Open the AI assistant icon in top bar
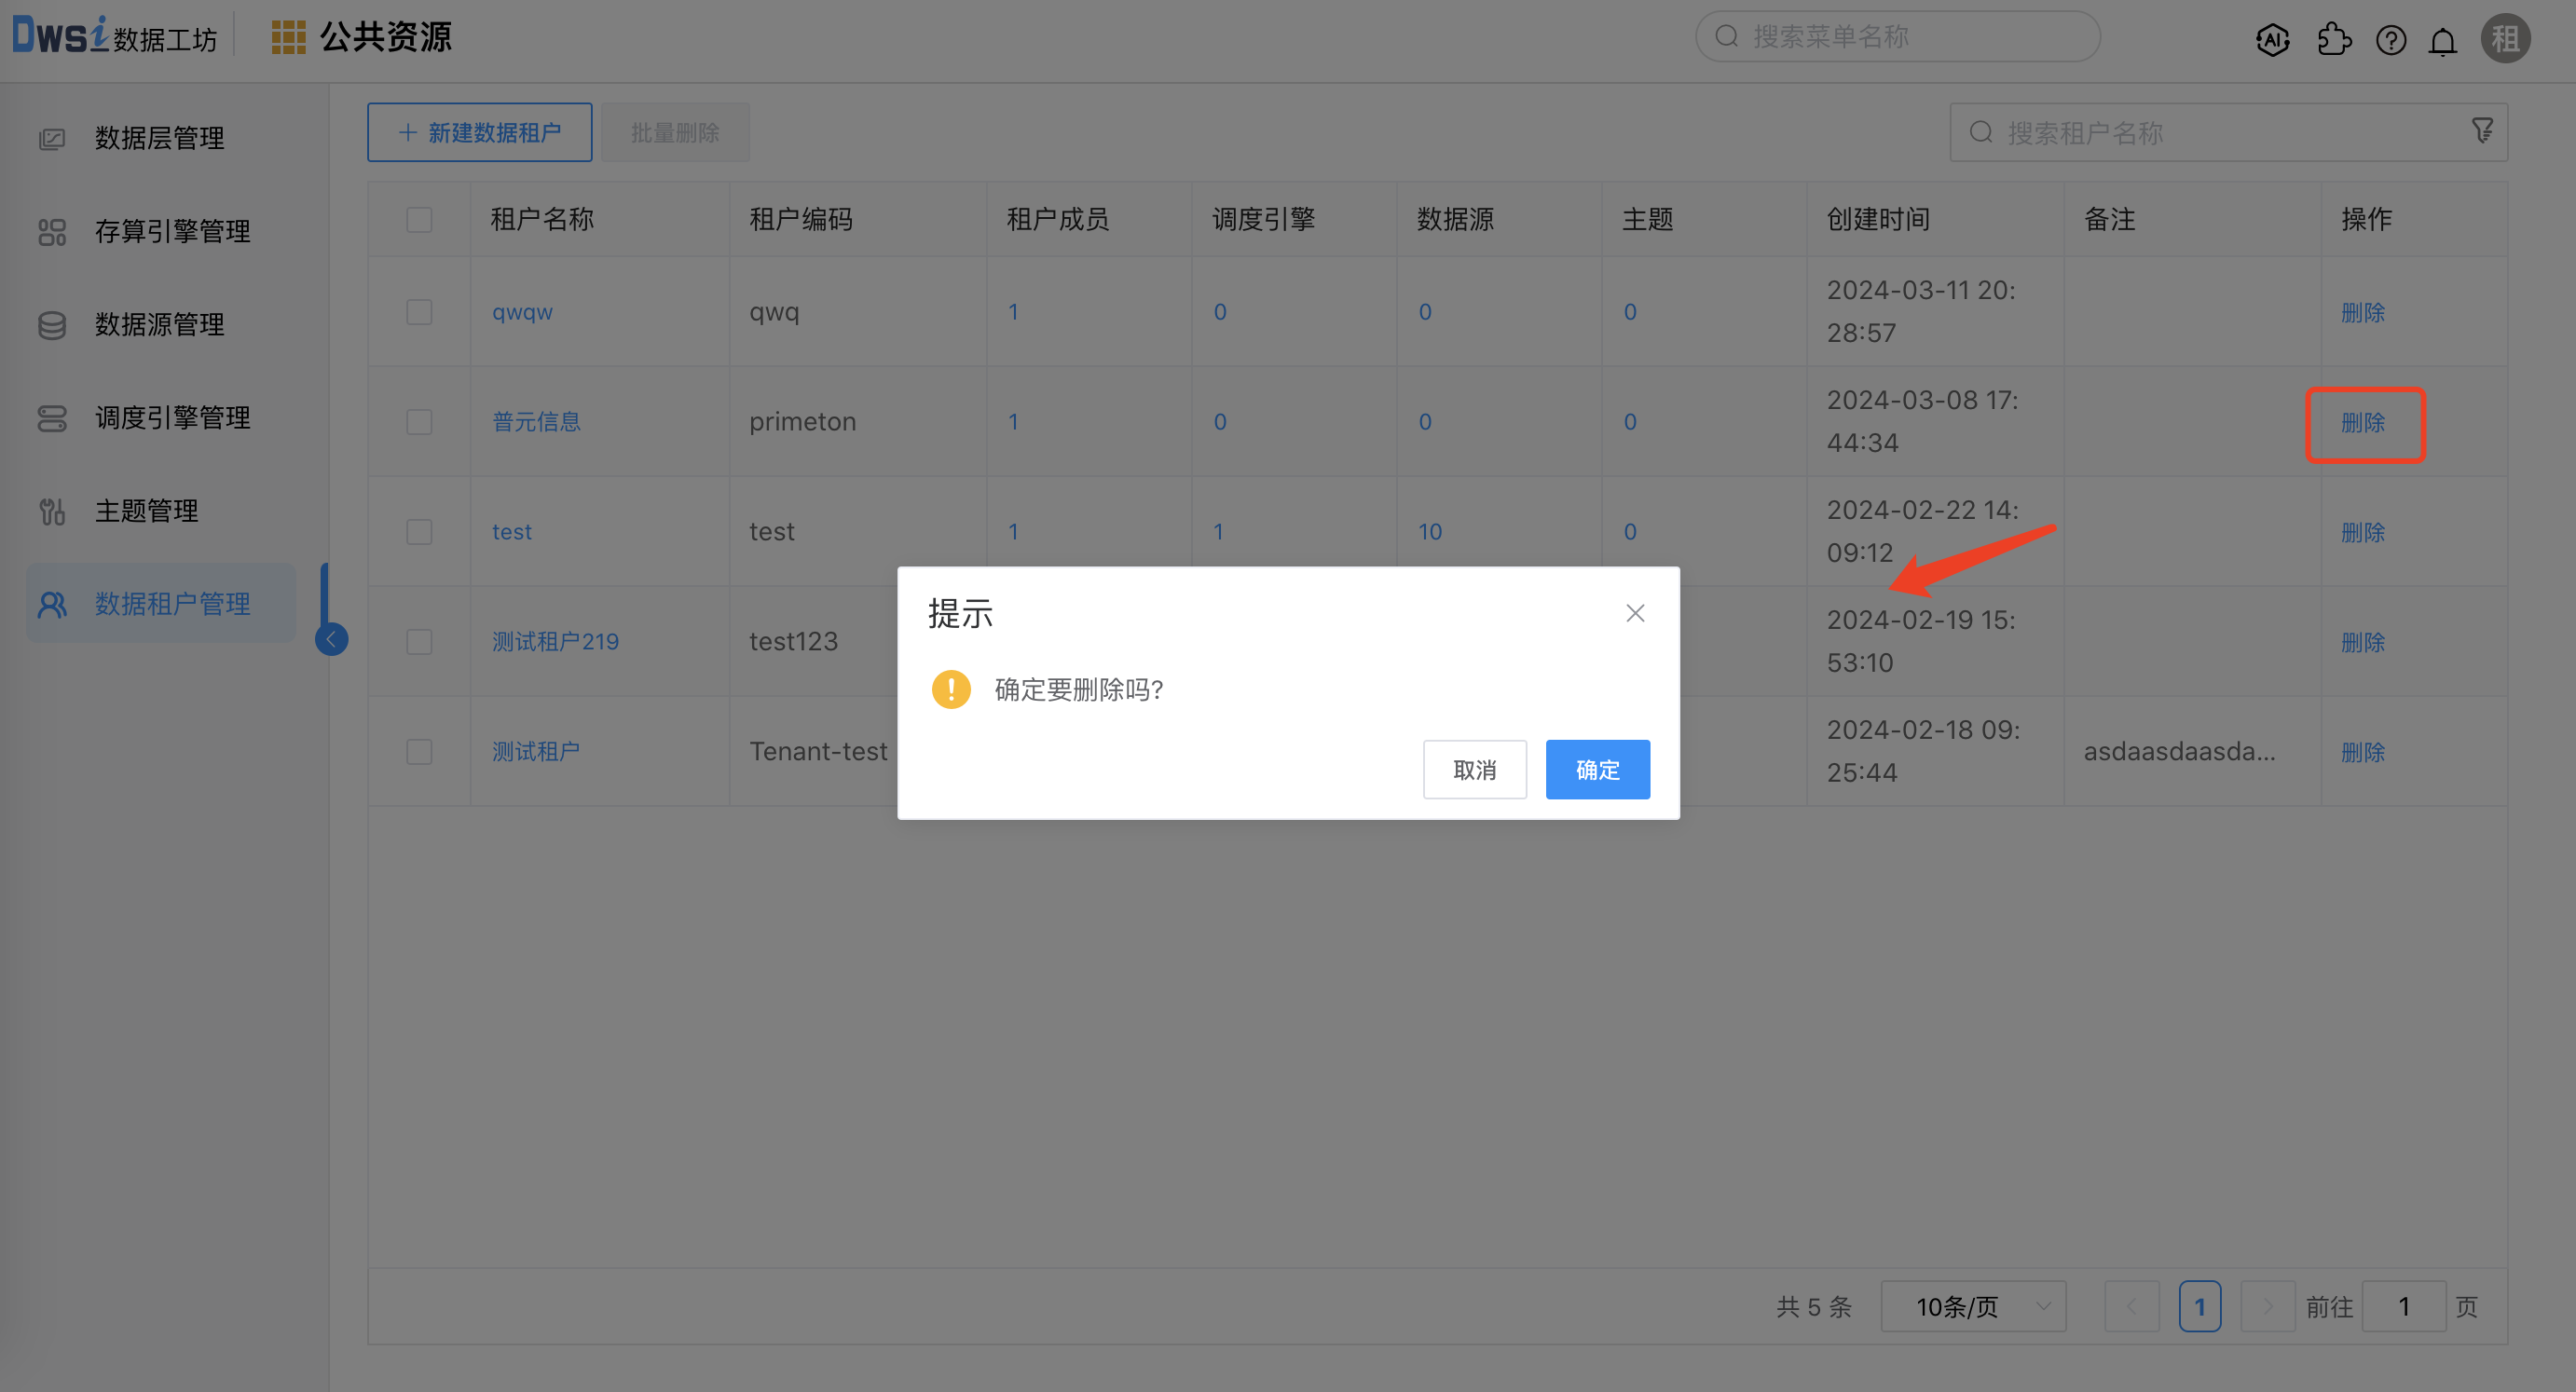This screenshot has width=2576, height=1392. (2272, 39)
